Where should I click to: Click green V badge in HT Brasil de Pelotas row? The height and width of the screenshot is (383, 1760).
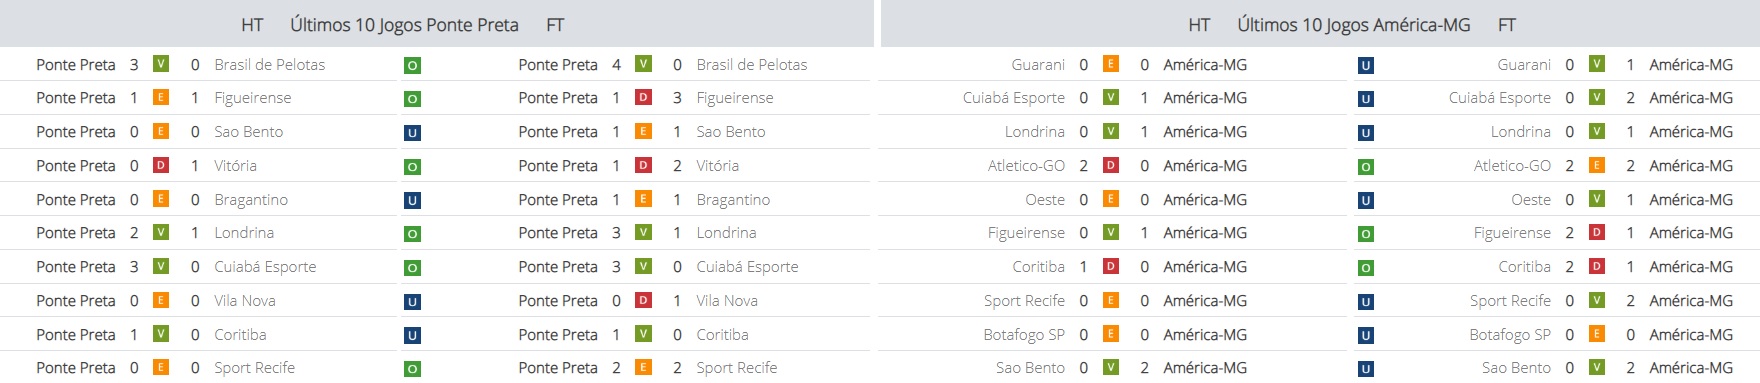tap(160, 64)
